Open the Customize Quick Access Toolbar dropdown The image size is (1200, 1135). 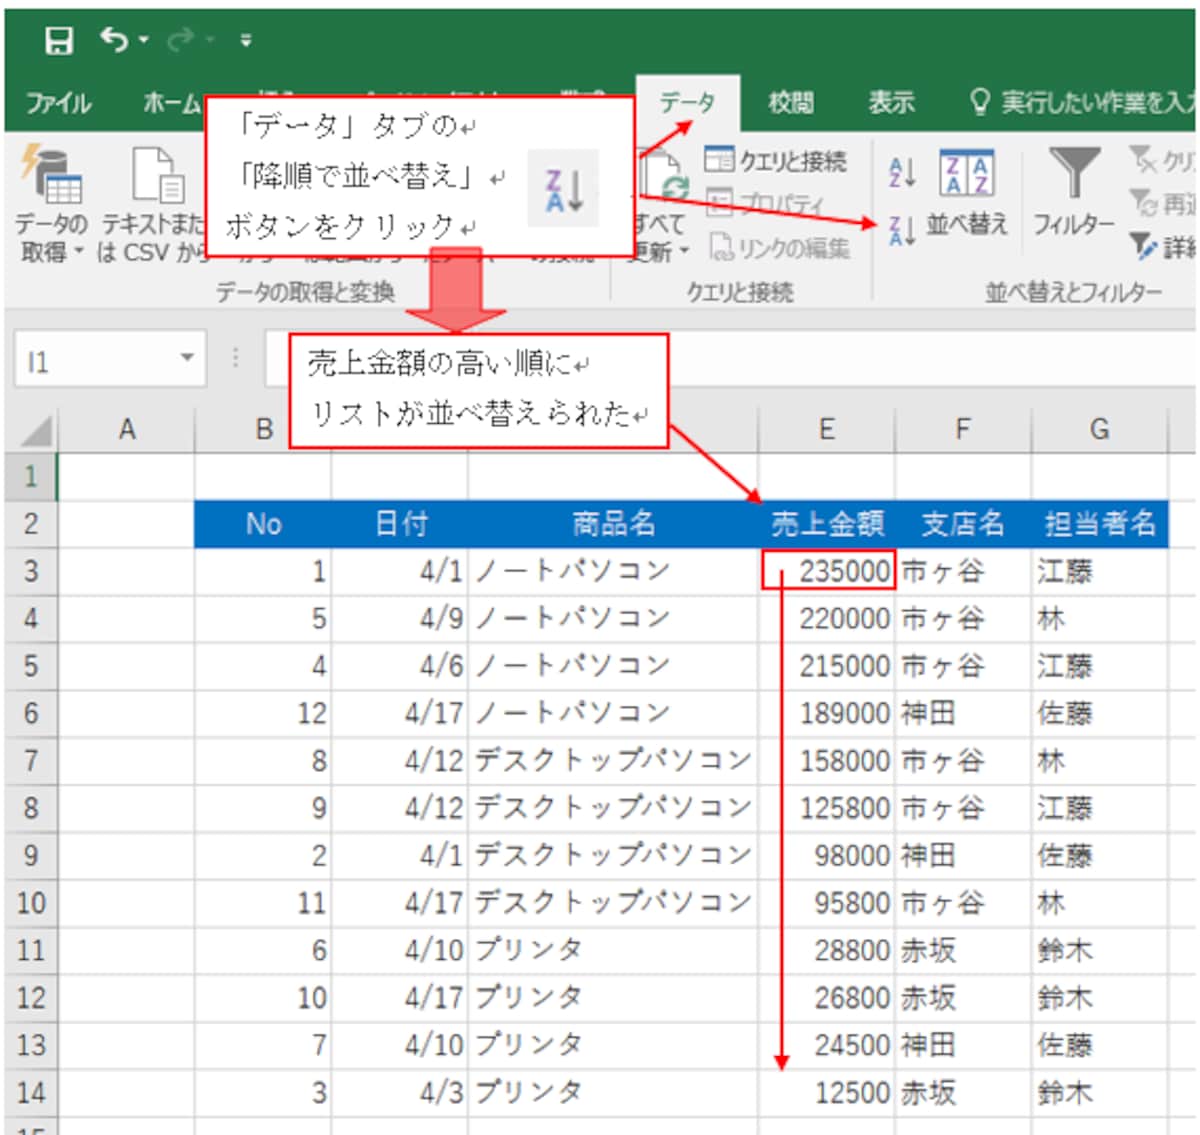point(246,41)
